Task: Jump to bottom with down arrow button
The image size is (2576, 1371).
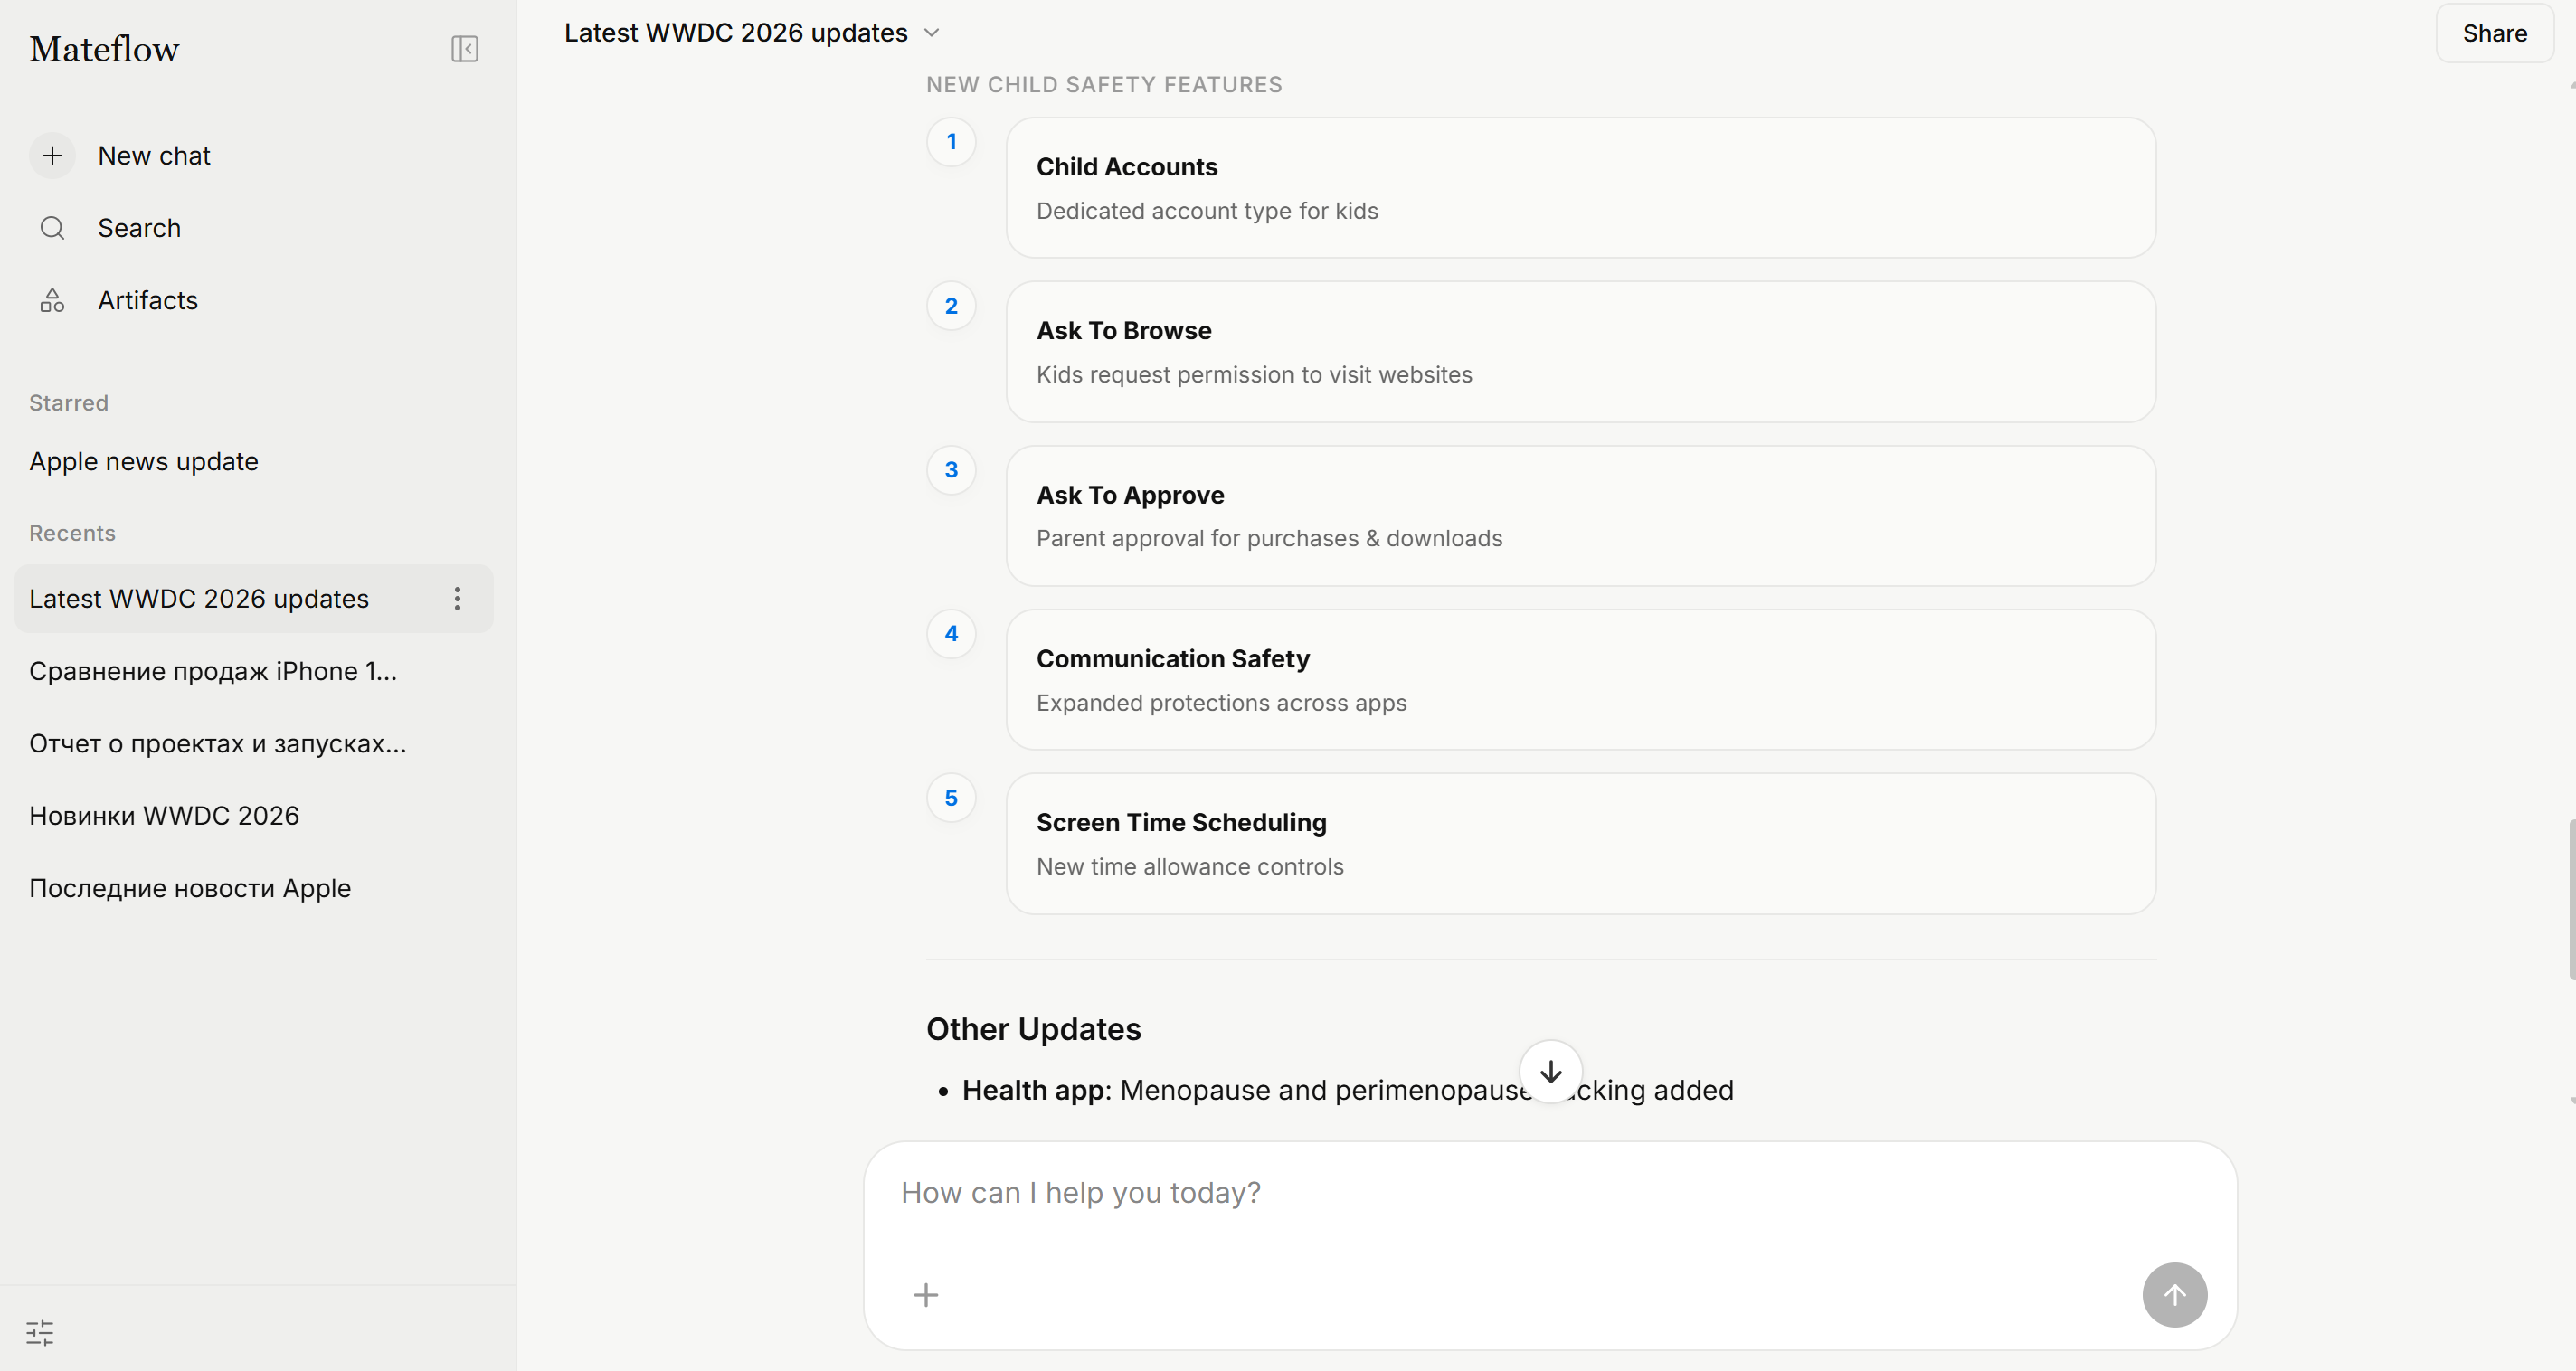Action: [x=1550, y=1072]
